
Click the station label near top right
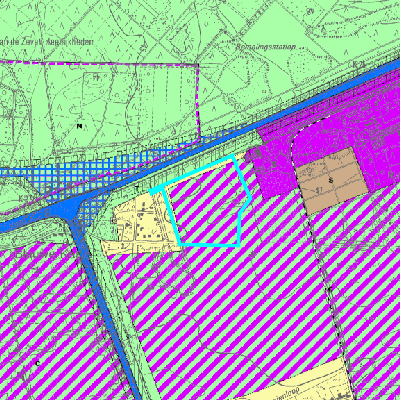click(x=266, y=47)
